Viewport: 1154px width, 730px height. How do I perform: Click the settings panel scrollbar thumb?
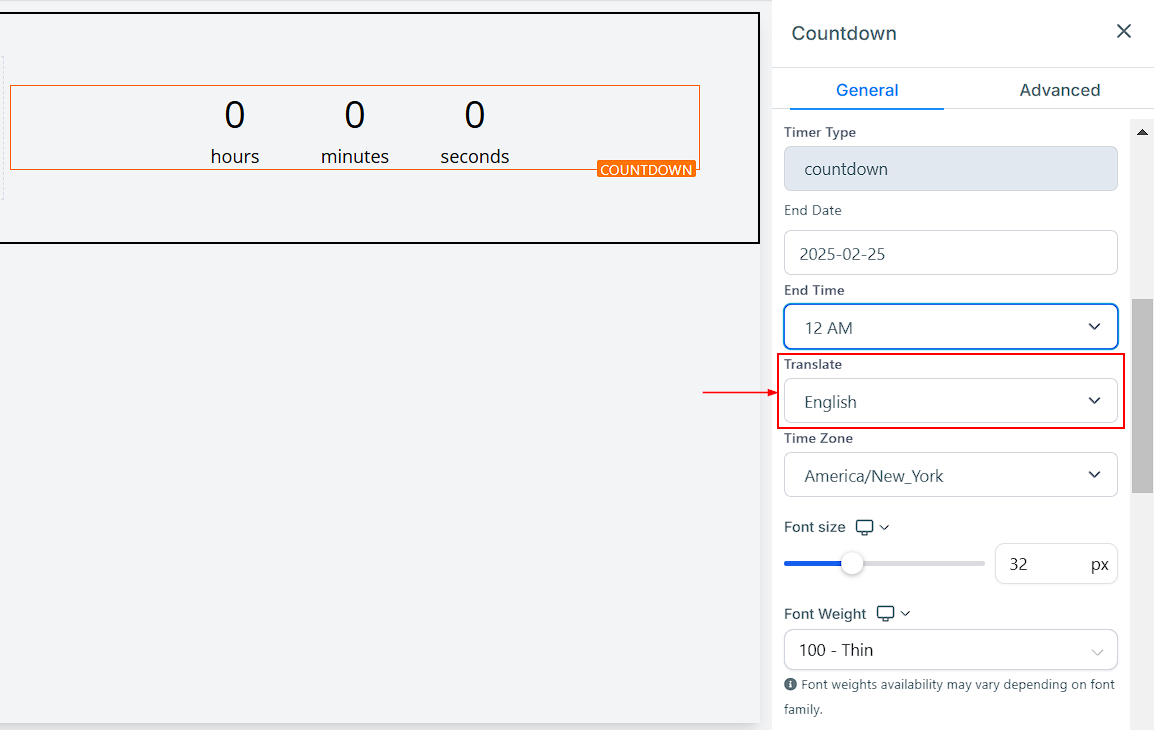point(1142,395)
